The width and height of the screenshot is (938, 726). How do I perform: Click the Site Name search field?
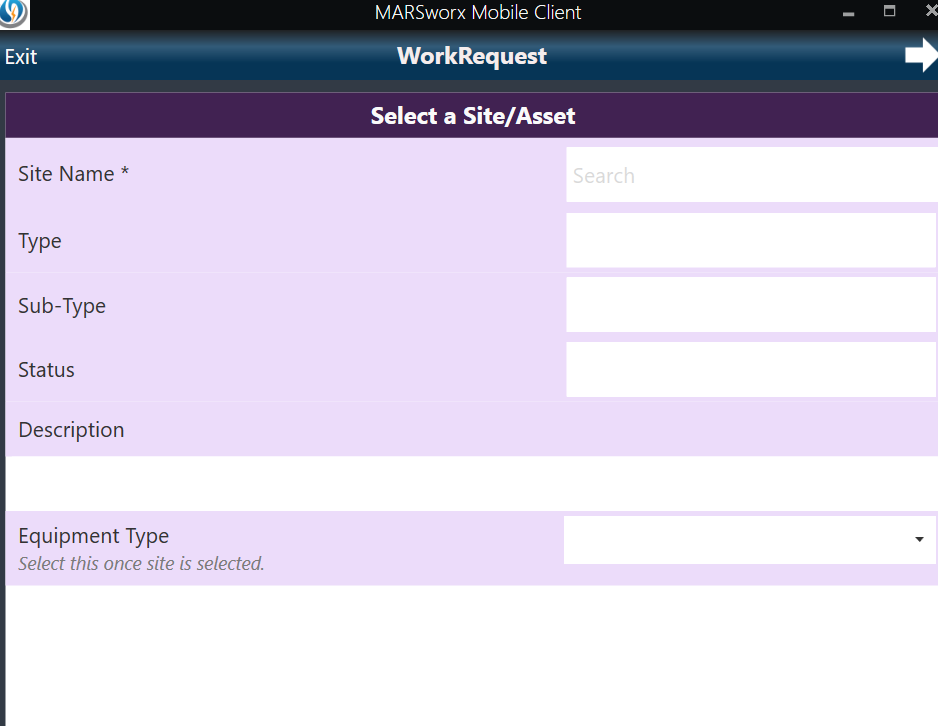752,175
